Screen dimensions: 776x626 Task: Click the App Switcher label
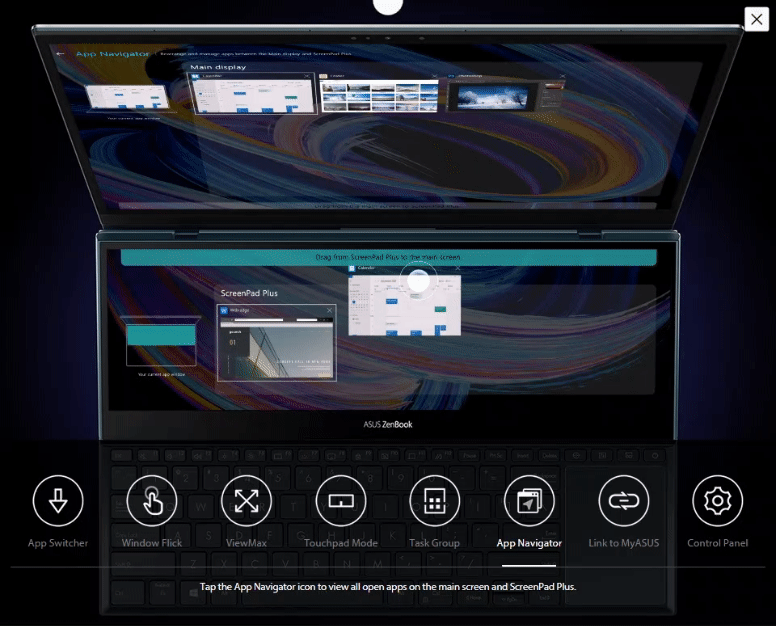point(58,543)
